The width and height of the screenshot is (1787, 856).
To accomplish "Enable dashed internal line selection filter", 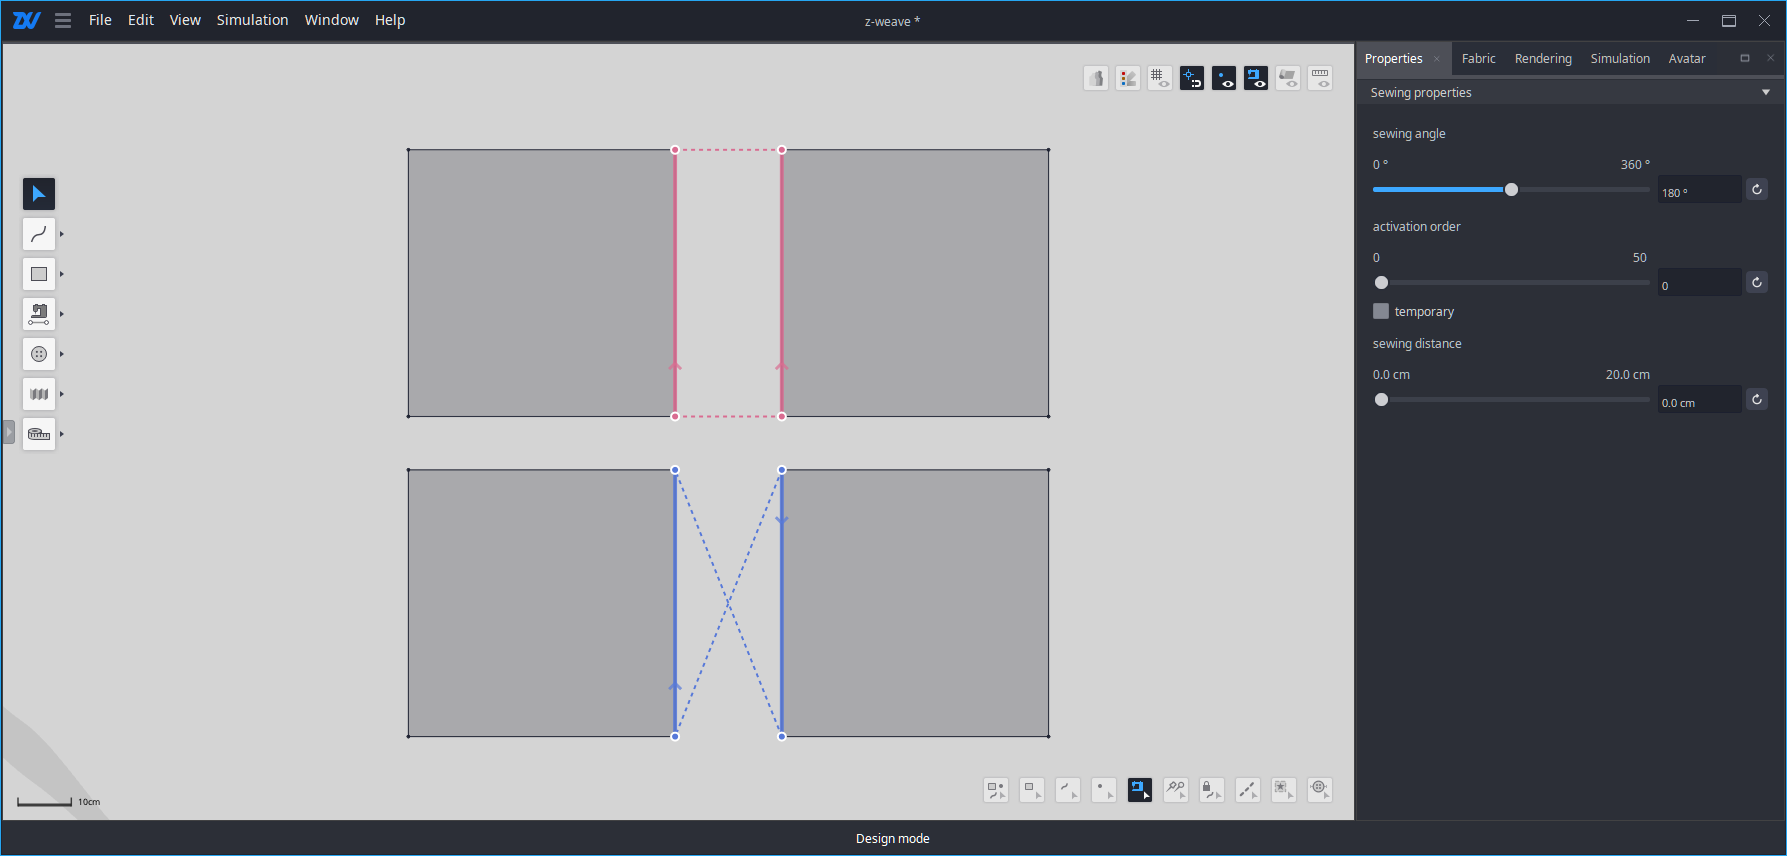I will 1248,790.
